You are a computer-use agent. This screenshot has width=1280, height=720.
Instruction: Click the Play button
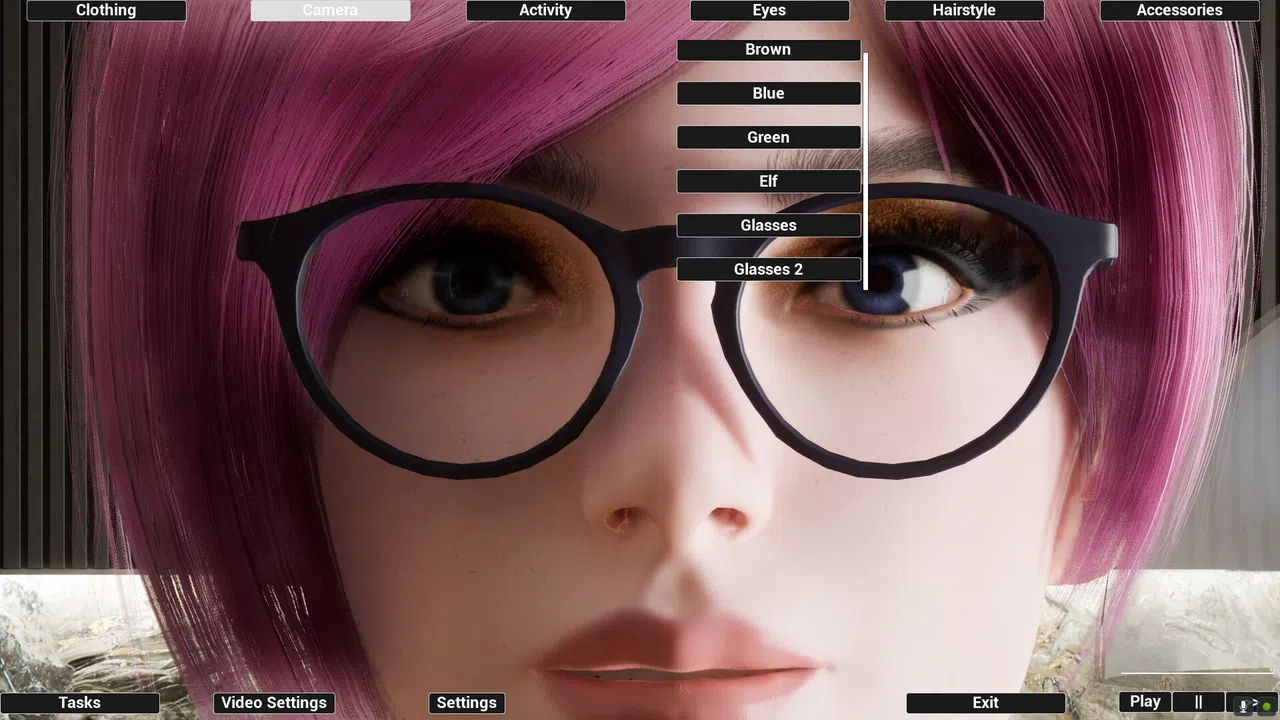[1145, 702]
